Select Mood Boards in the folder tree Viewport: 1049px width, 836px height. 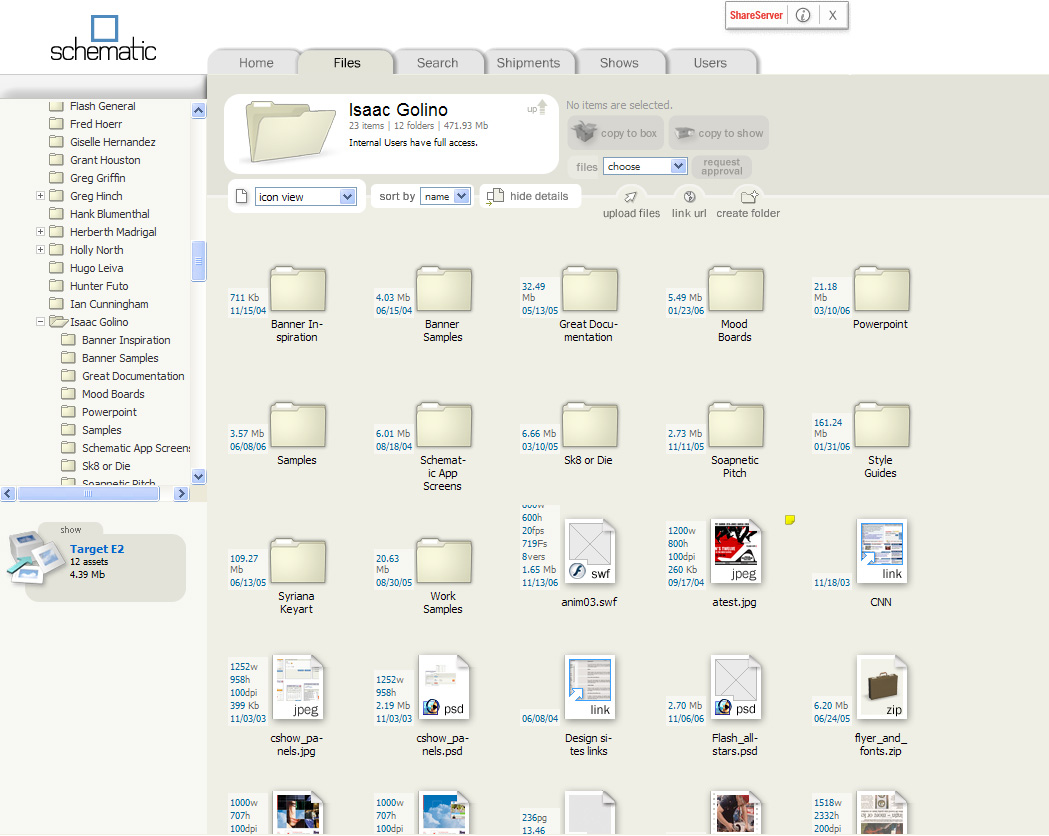(x=113, y=394)
